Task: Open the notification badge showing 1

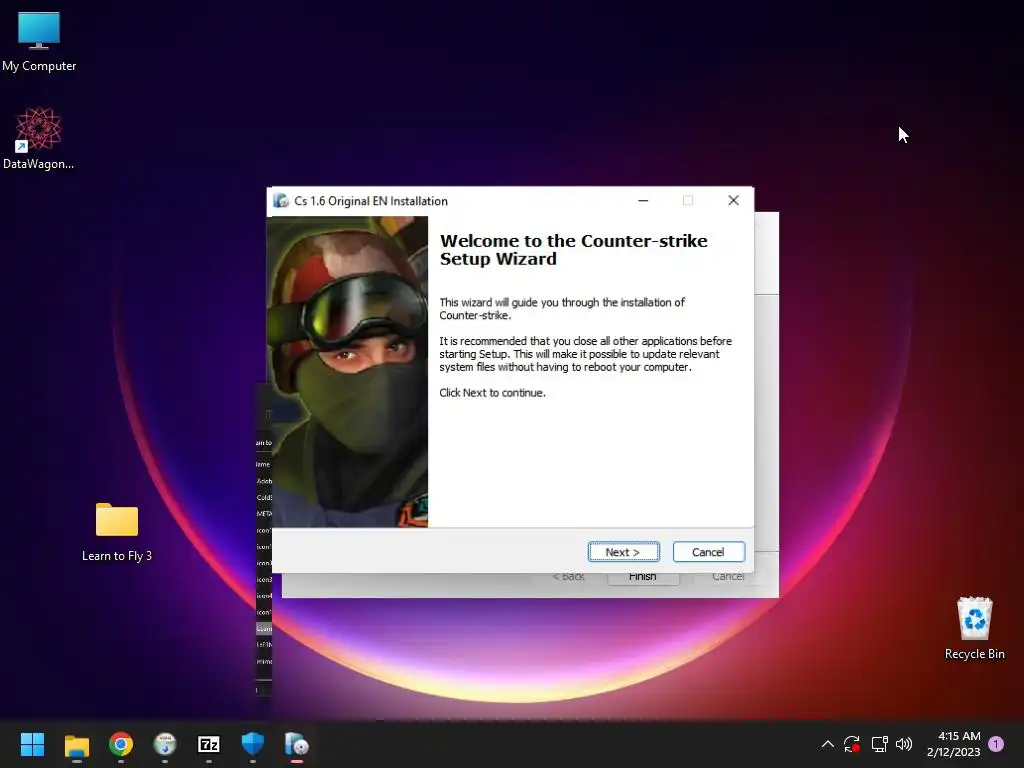Action: coord(996,744)
